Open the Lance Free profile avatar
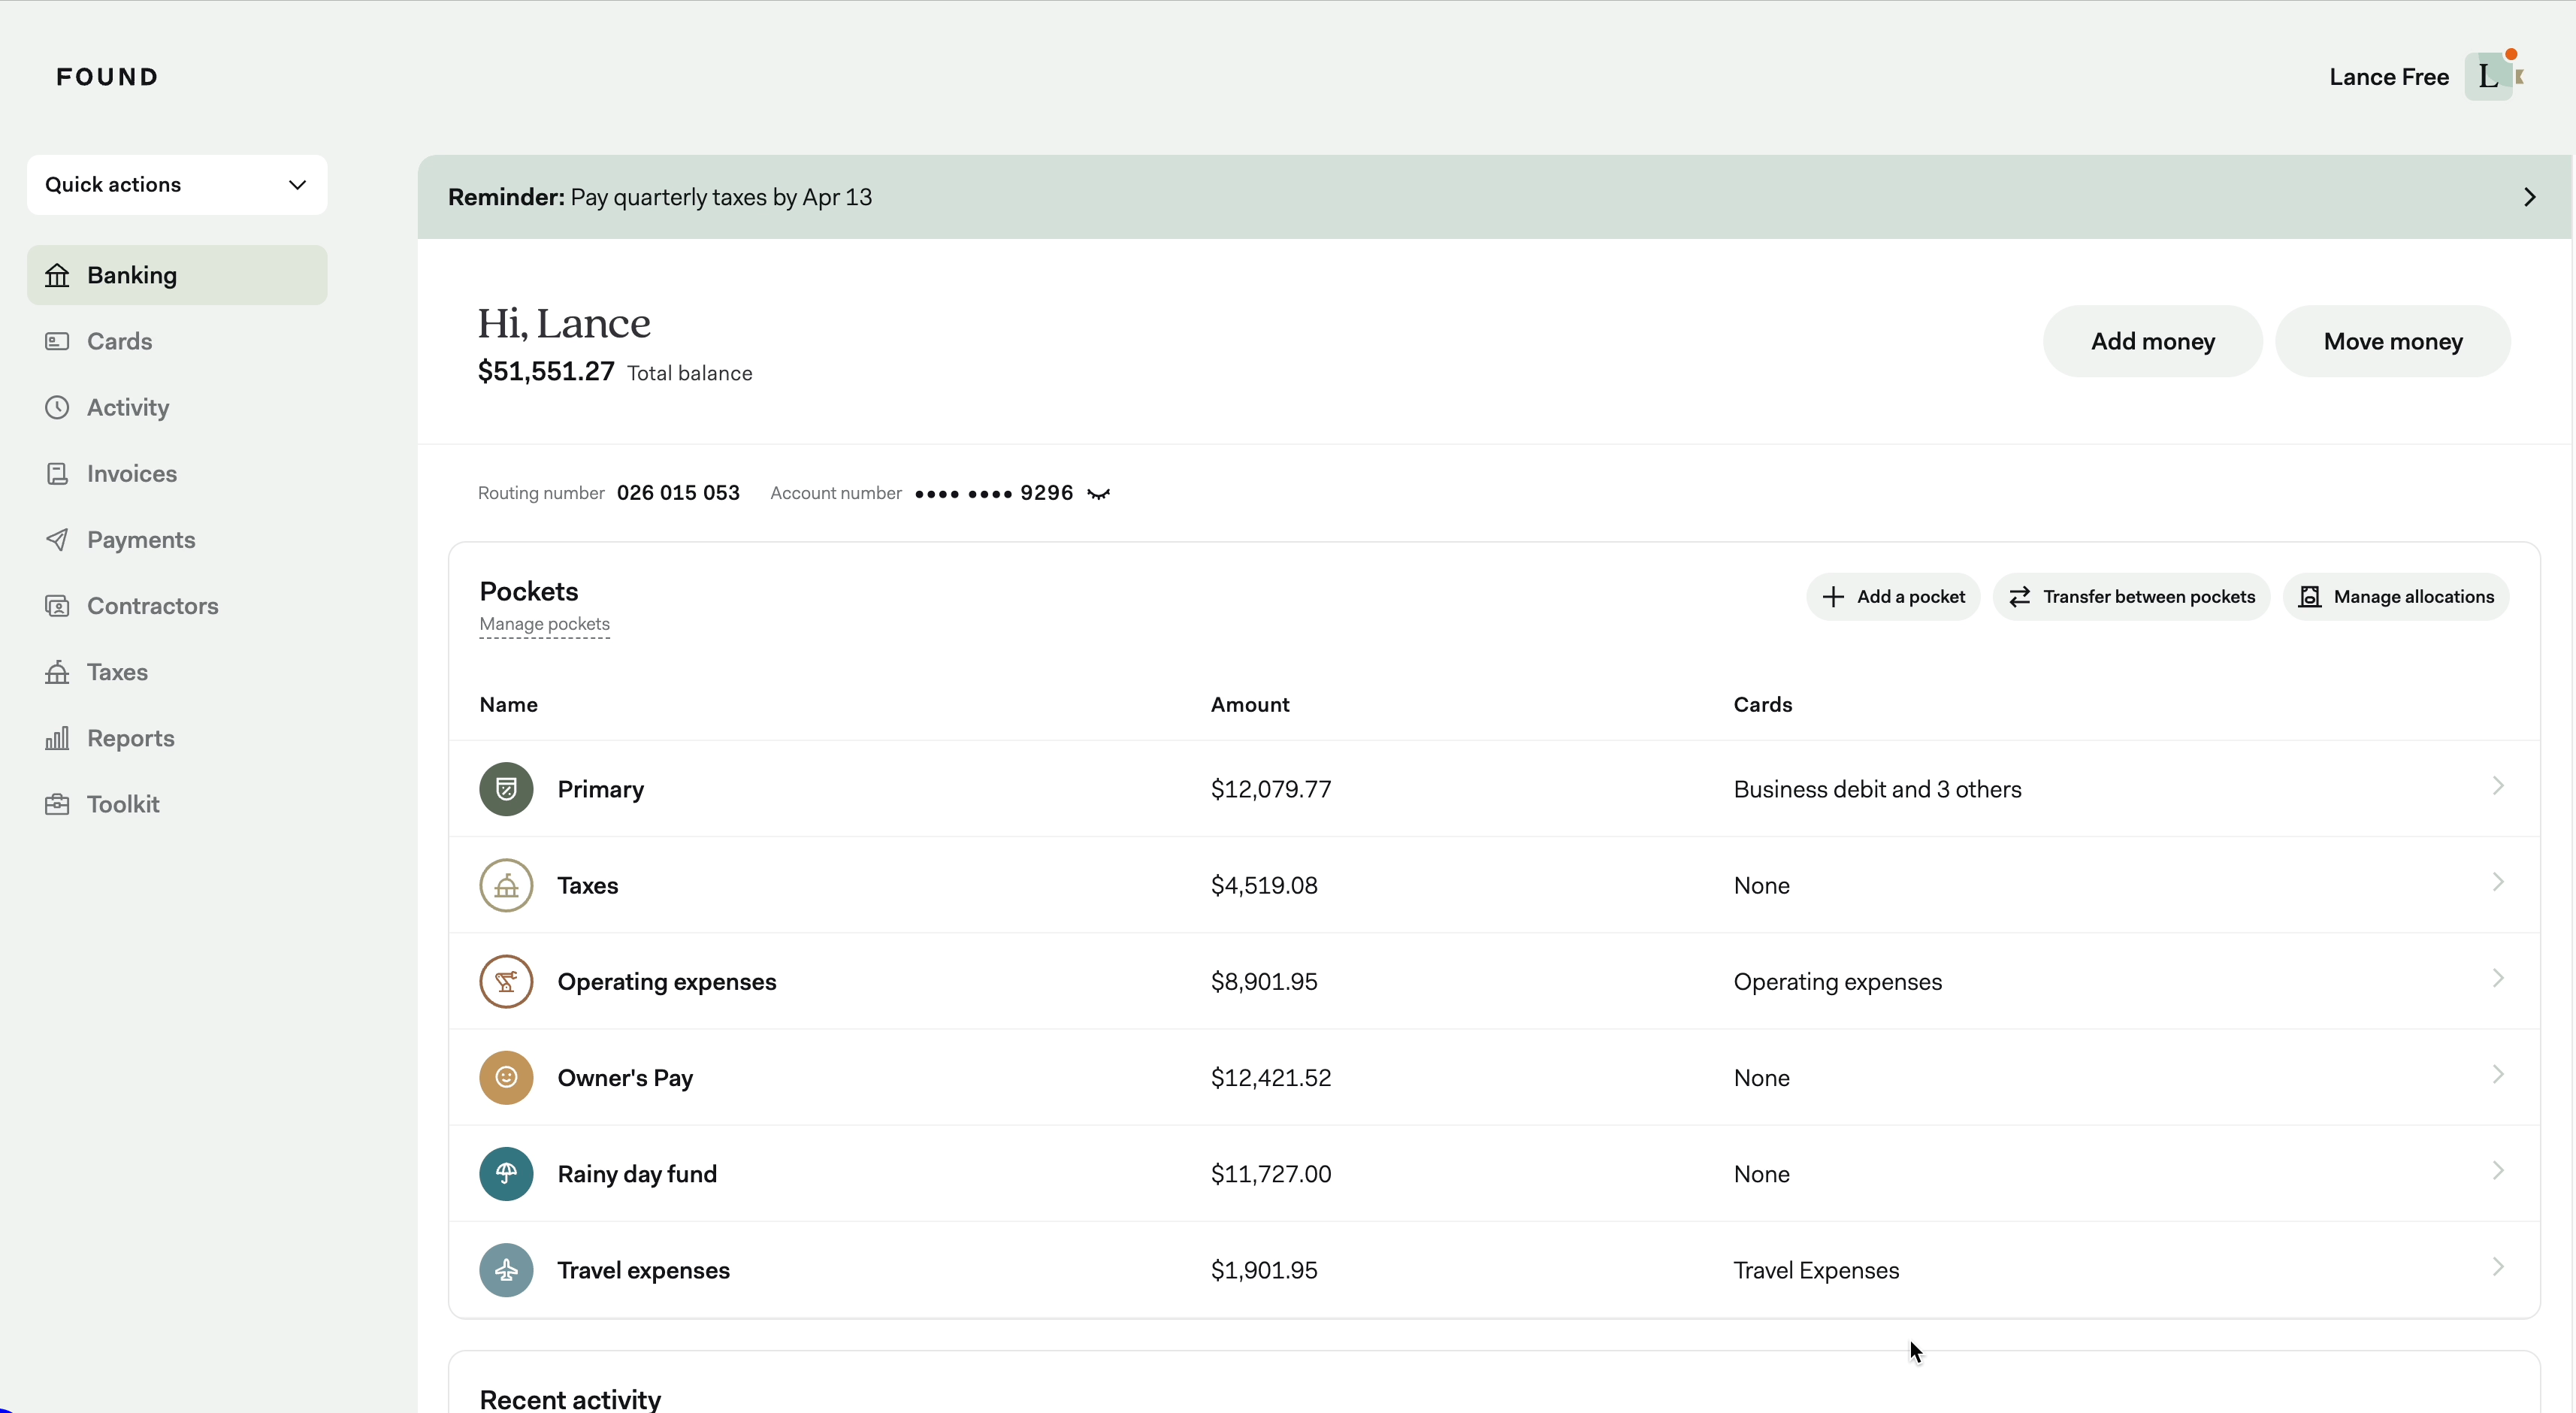Screen dimensions: 2576x1413 click(2490, 77)
